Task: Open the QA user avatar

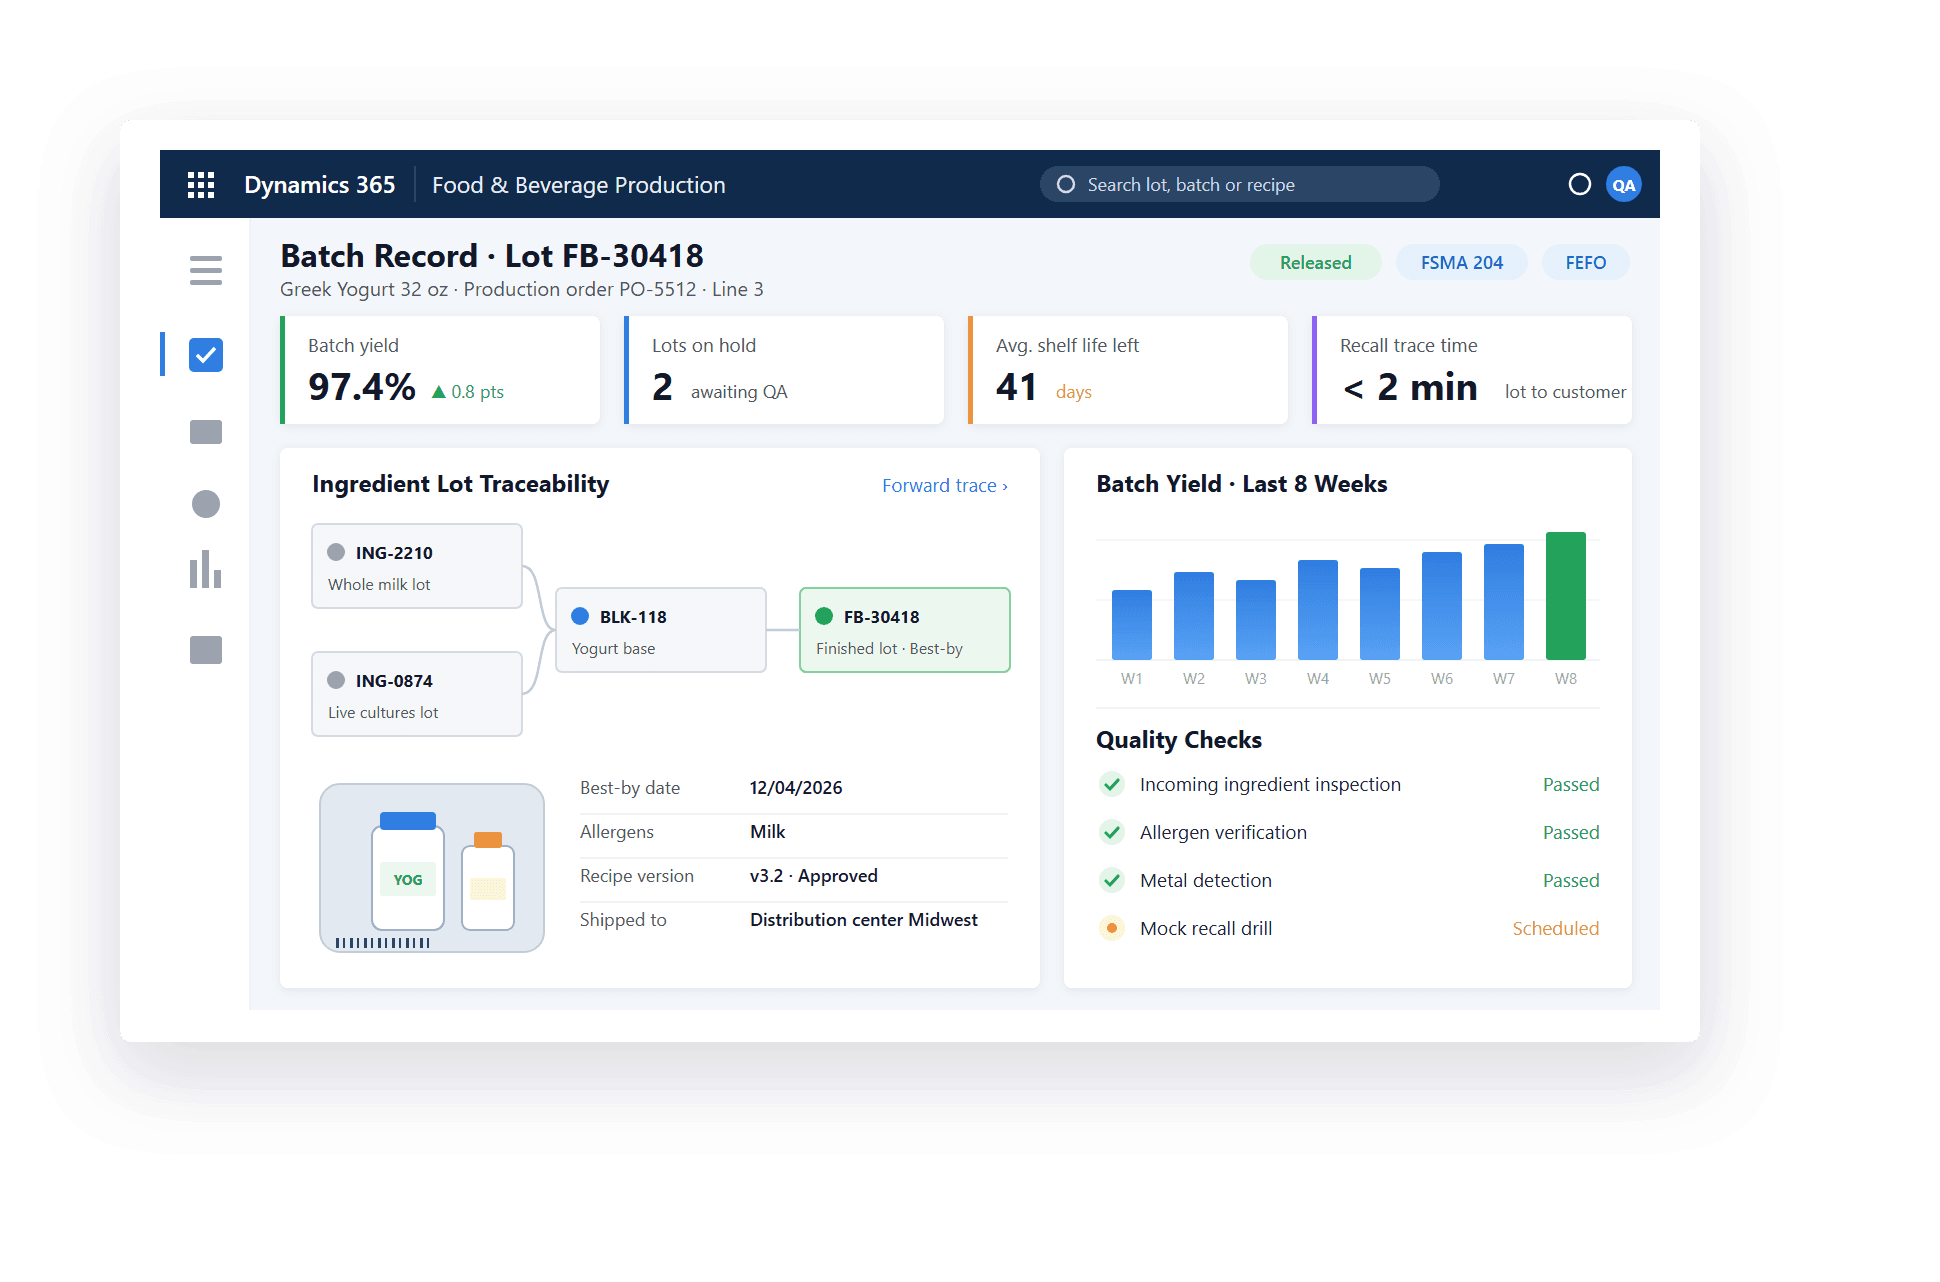Action: [x=1624, y=184]
